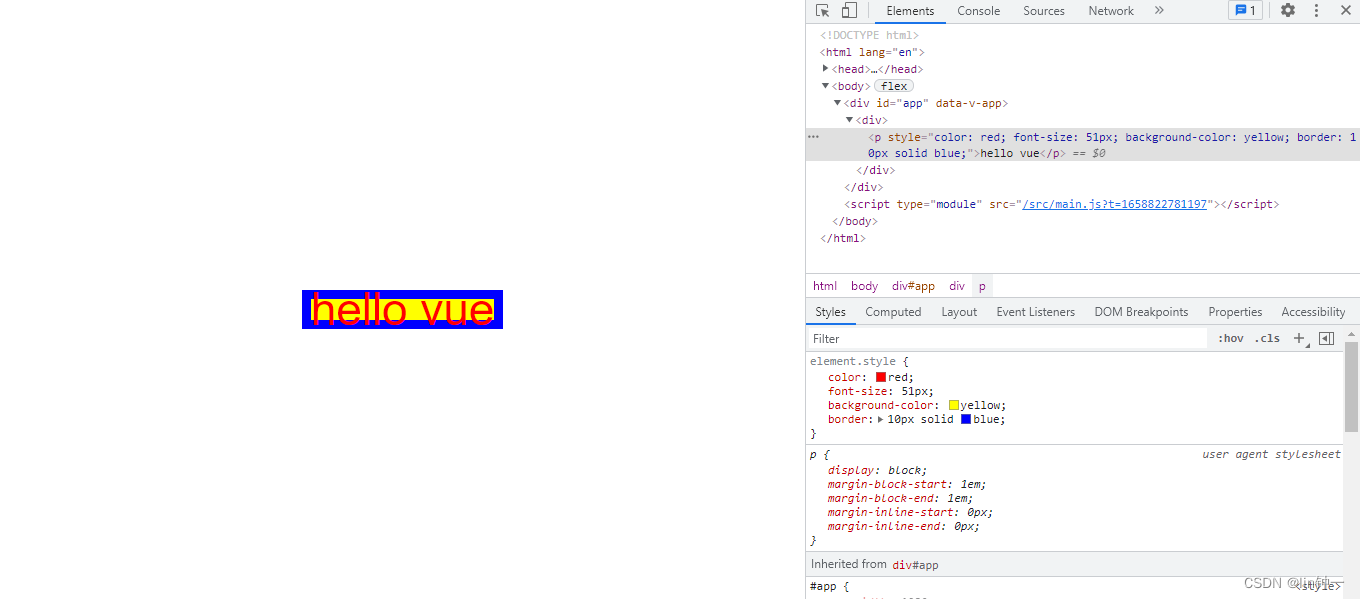Viewport: 1360px width, 599px height.
Task: Show more DevTools tabs with double chevron
Action: click(1159, 11)
